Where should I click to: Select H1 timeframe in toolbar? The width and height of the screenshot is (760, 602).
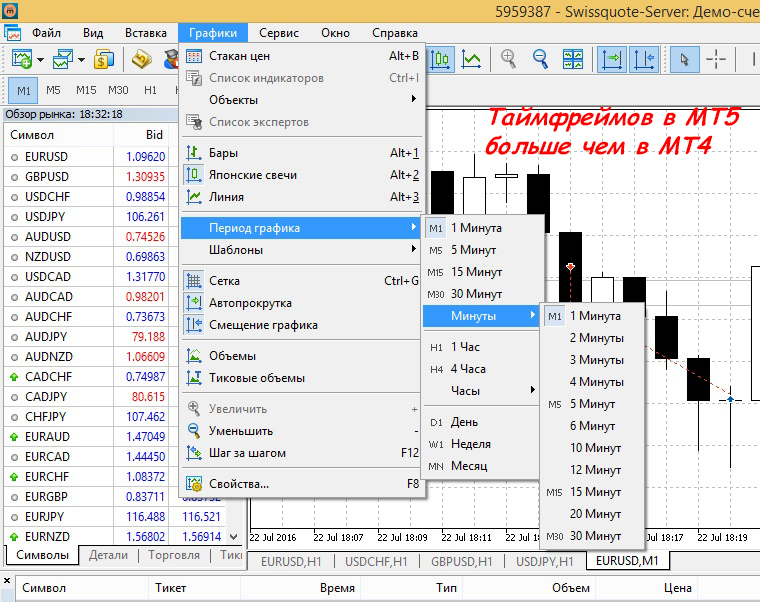pyautogui.click(x=150, y=90)
